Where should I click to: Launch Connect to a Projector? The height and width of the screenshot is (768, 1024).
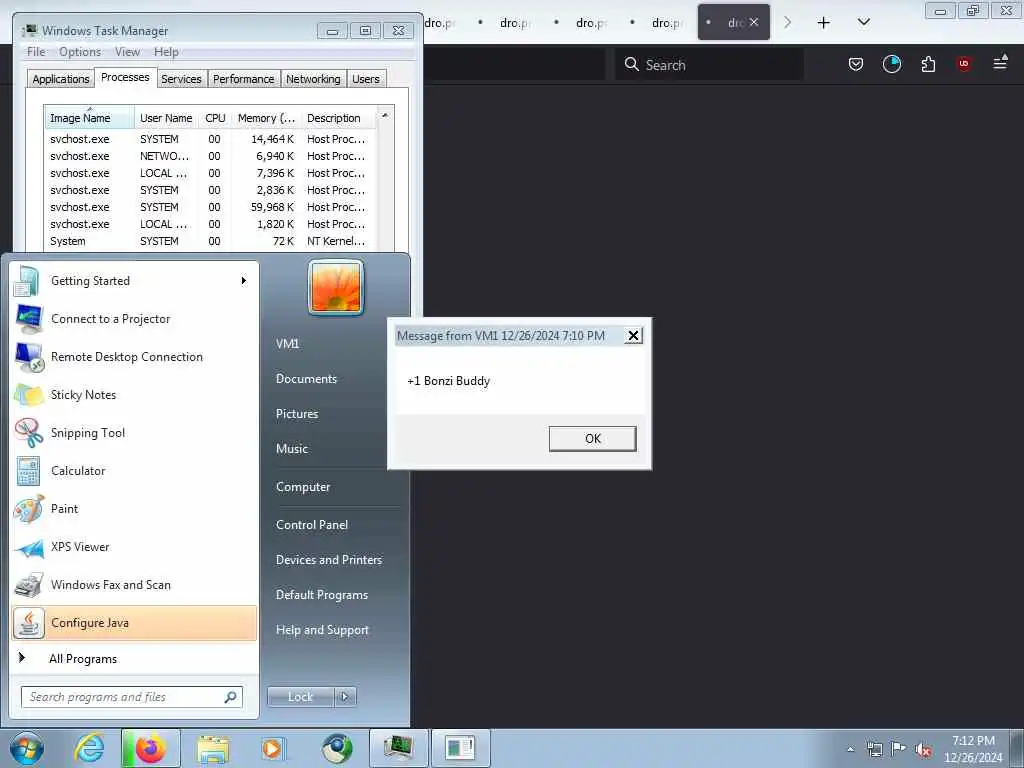(x=134, y=319)
